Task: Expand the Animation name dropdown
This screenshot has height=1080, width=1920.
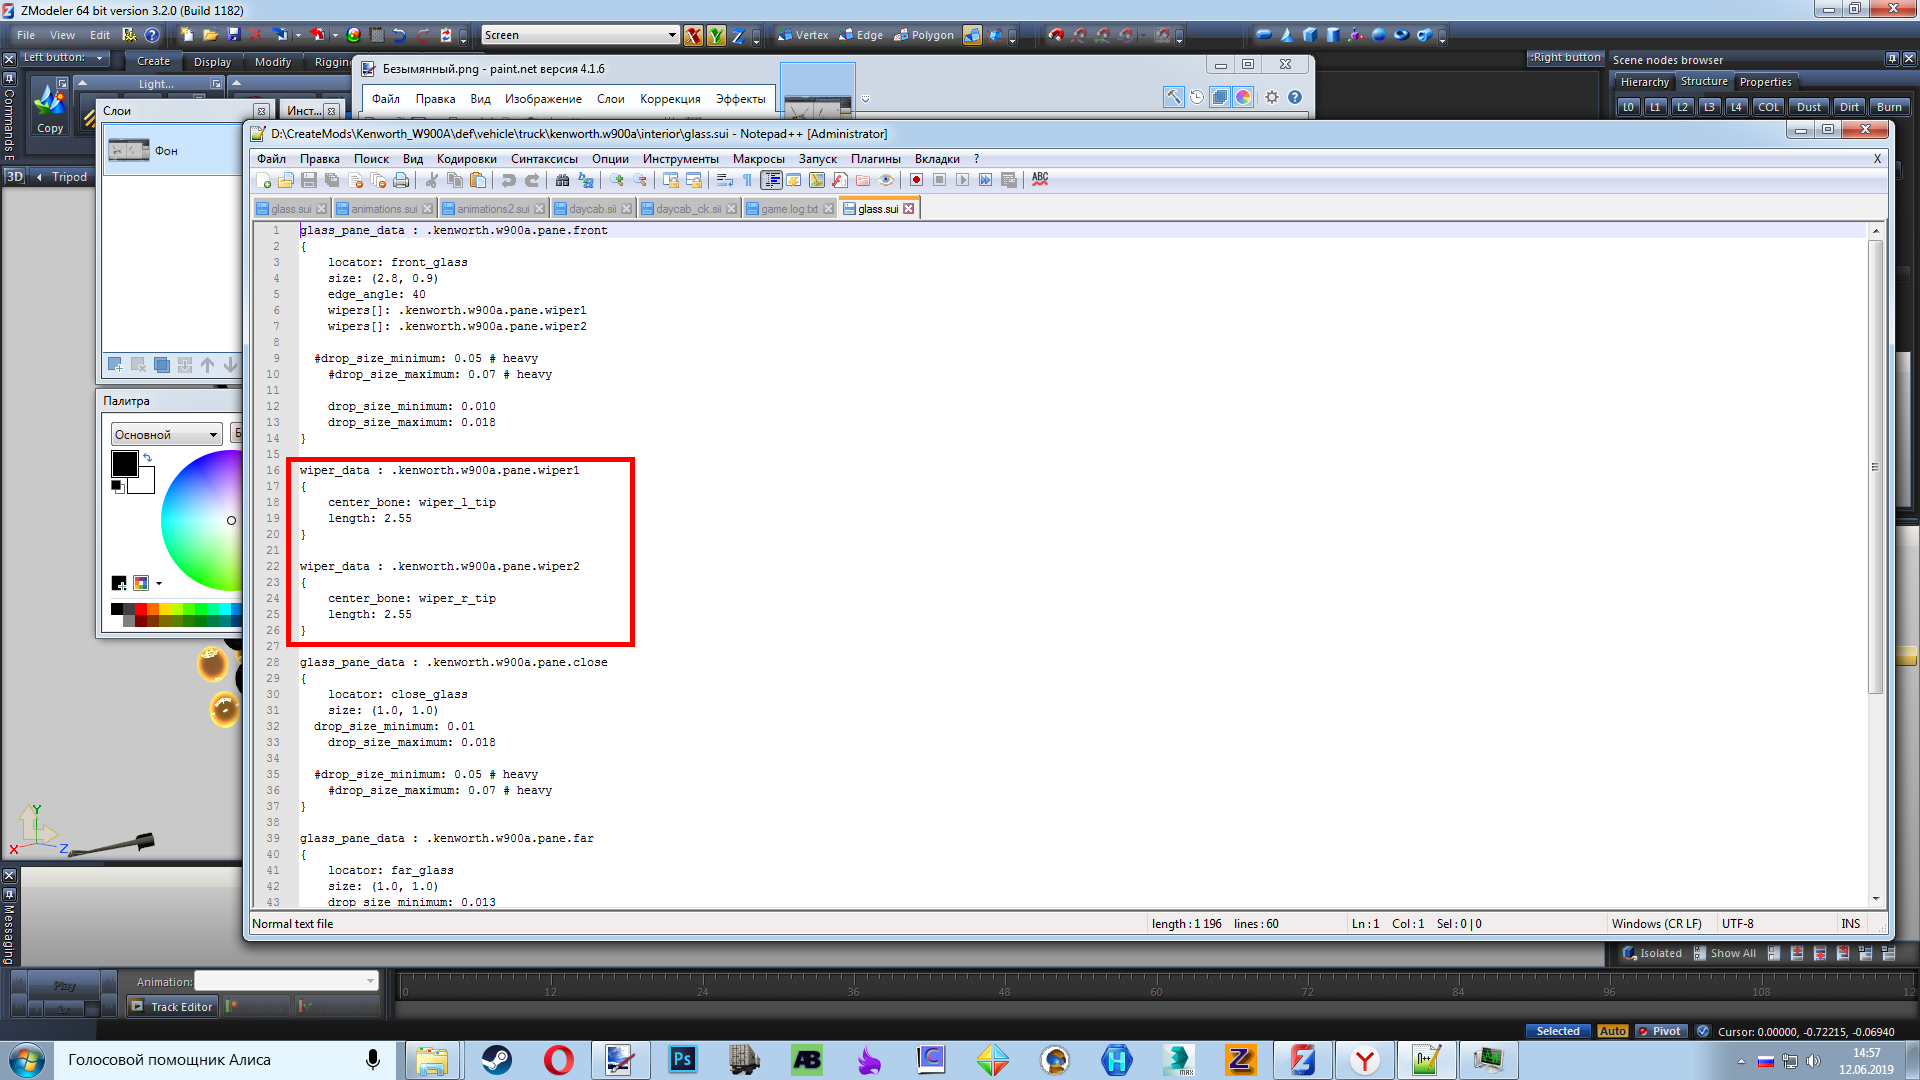Action: pos(370,981)
